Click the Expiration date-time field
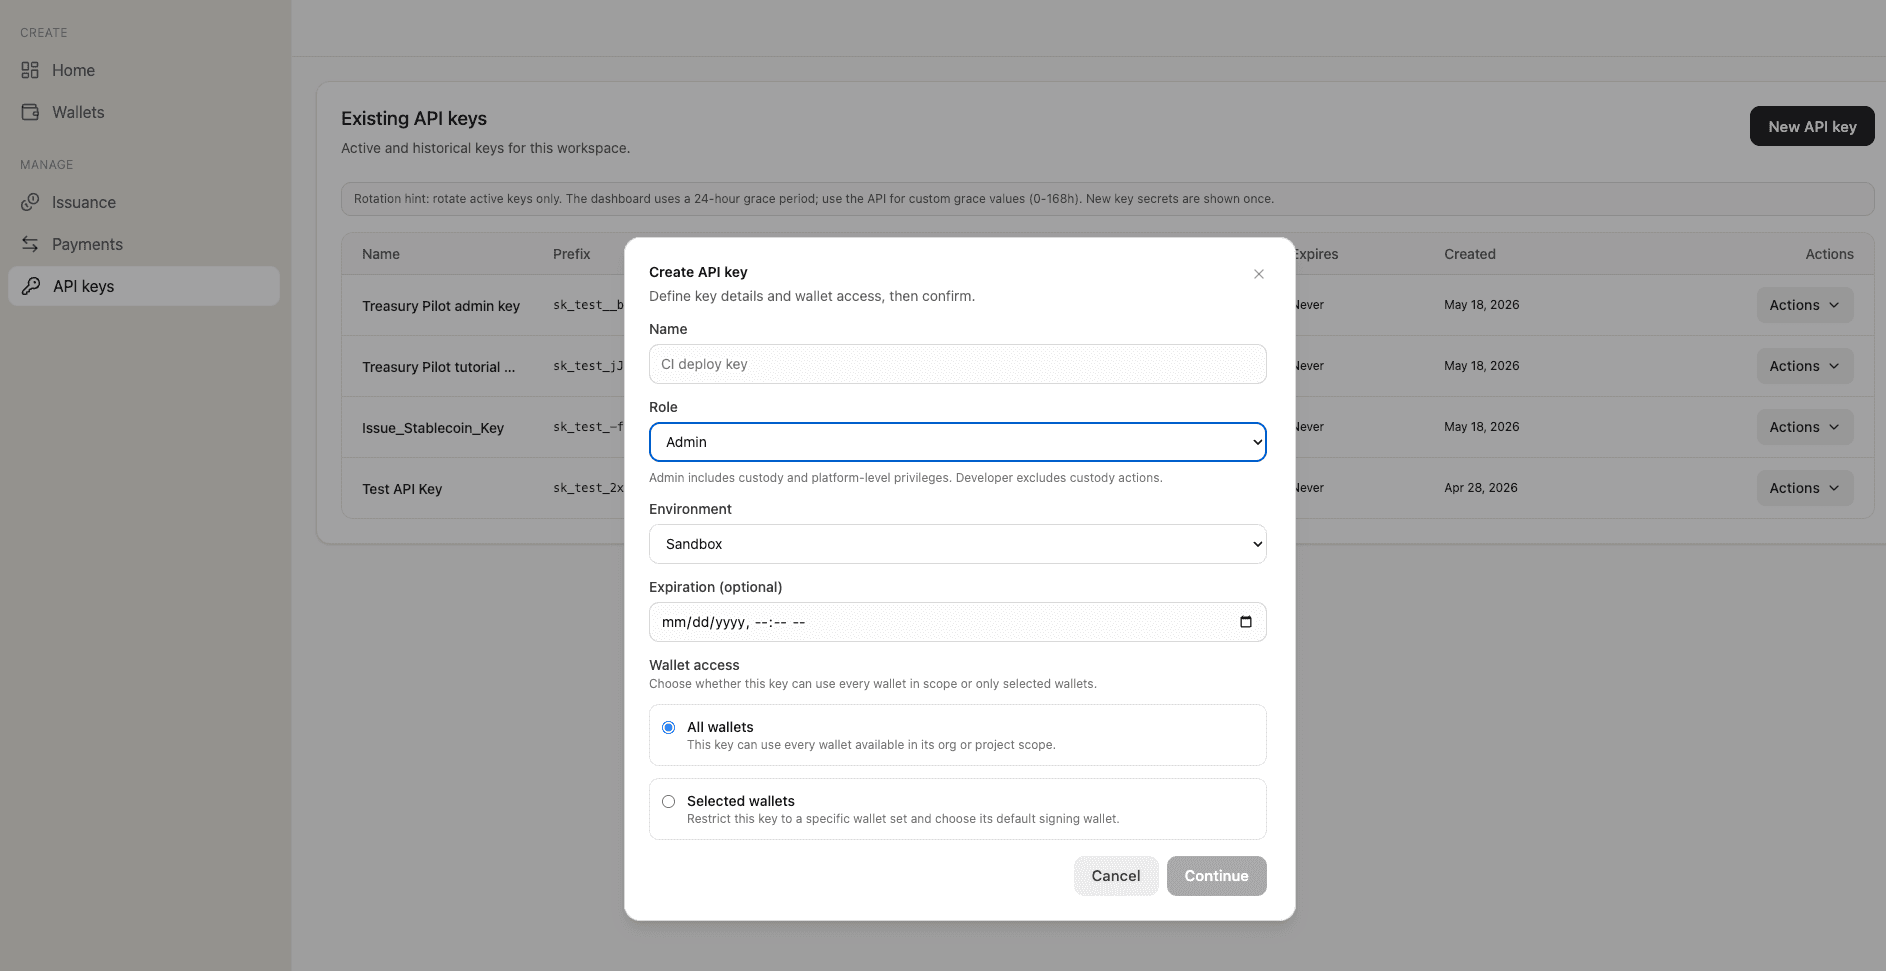 coord(958,622)
